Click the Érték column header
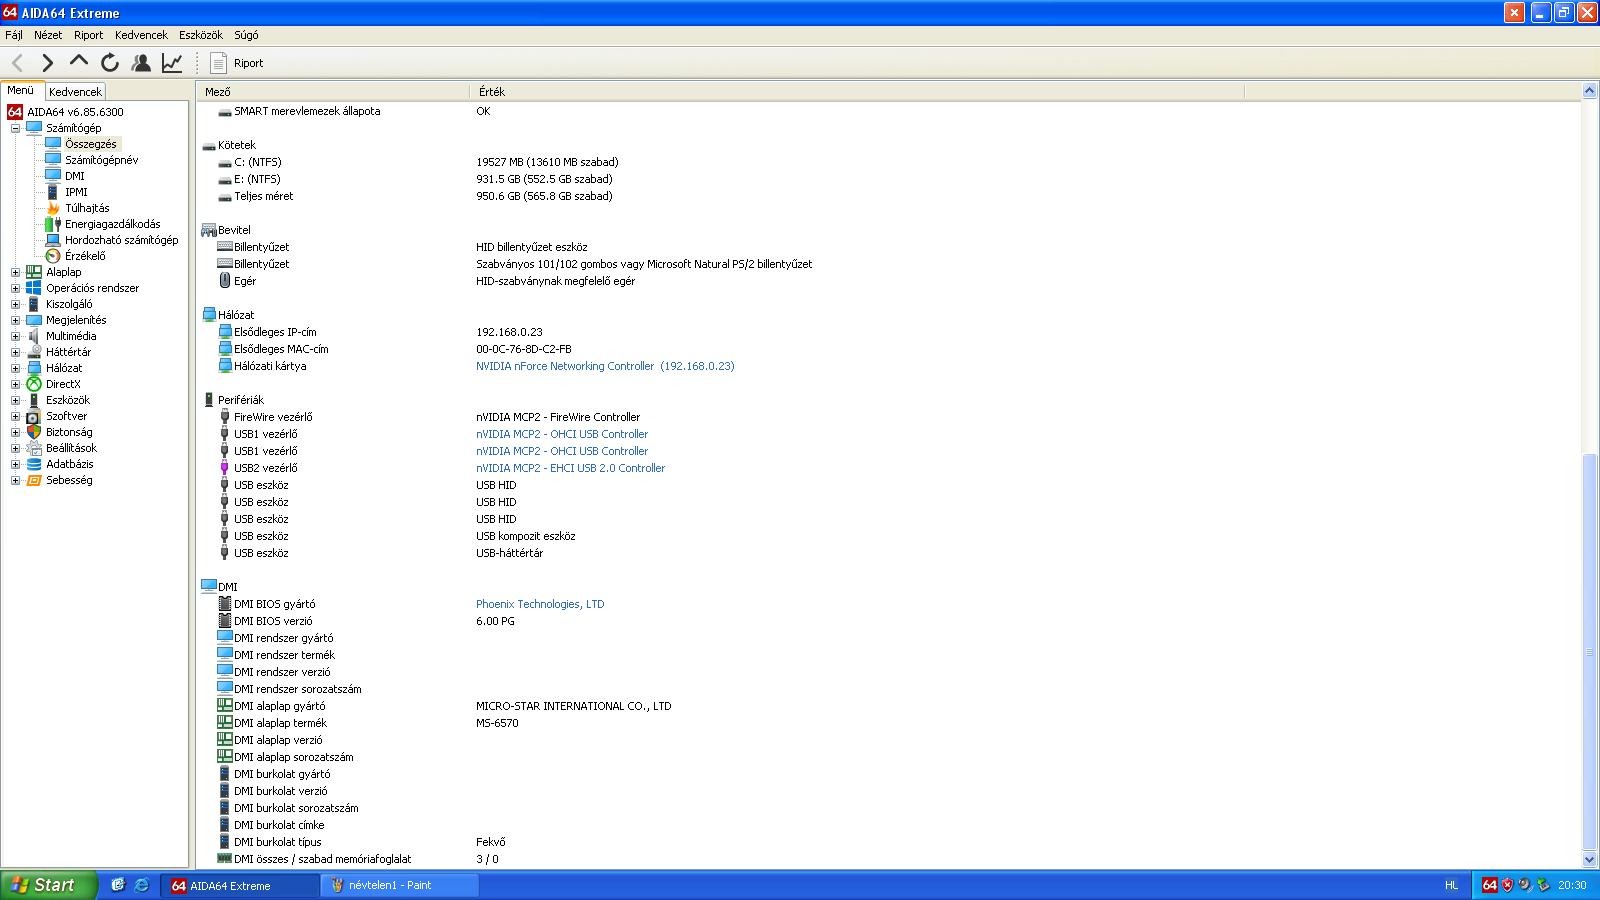1600x900 pixels. [x=857, y=92]
